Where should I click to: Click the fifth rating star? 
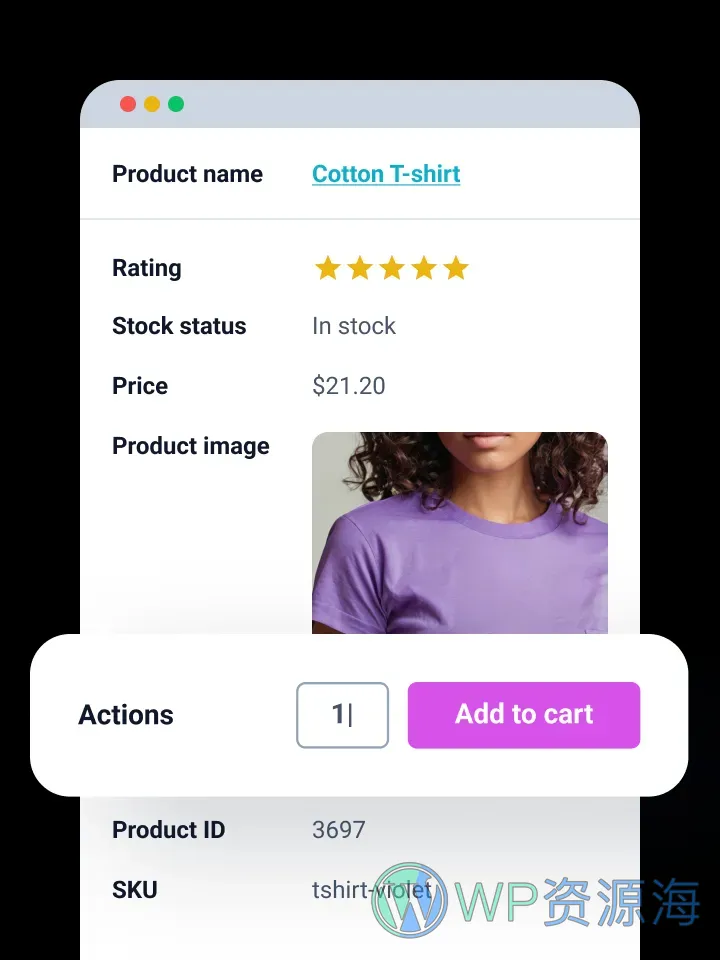tap(456, 268)
